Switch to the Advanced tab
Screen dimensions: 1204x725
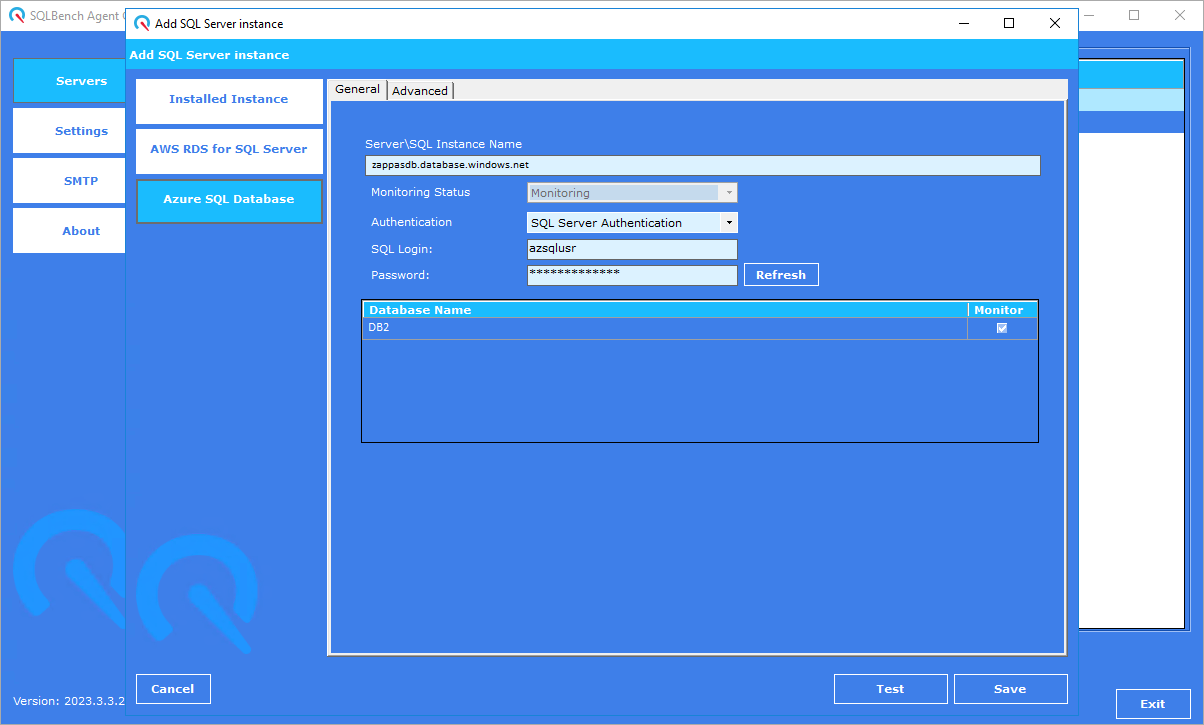tap(420, 91)
